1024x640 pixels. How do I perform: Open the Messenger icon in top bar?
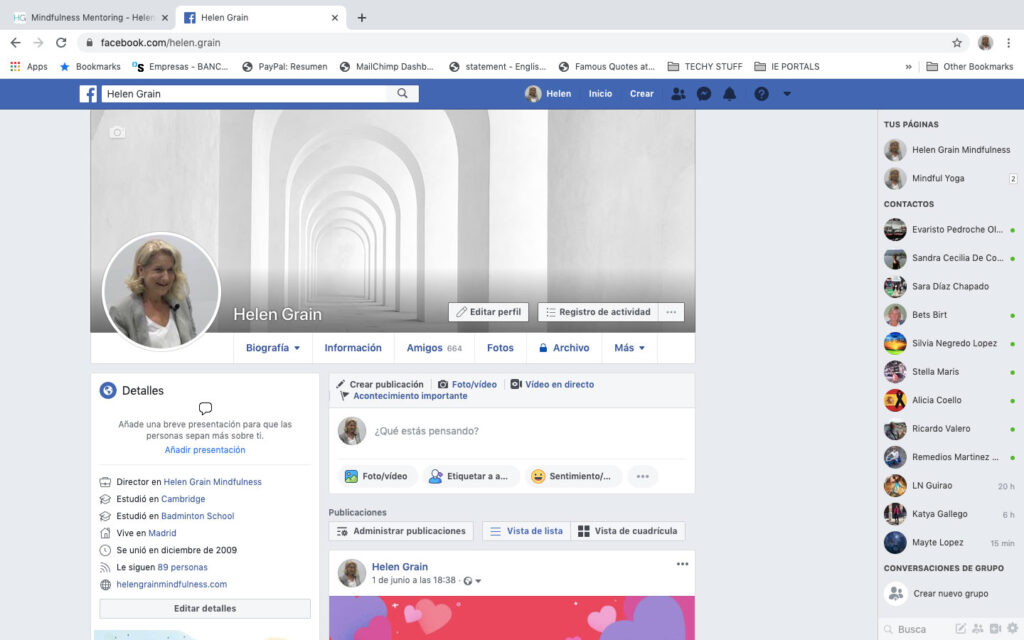click(x=704, y=94)
